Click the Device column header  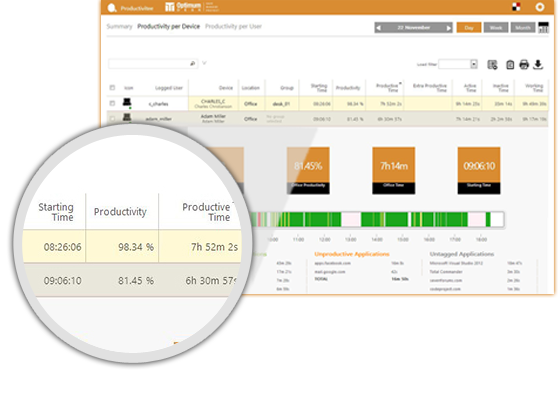225,88
